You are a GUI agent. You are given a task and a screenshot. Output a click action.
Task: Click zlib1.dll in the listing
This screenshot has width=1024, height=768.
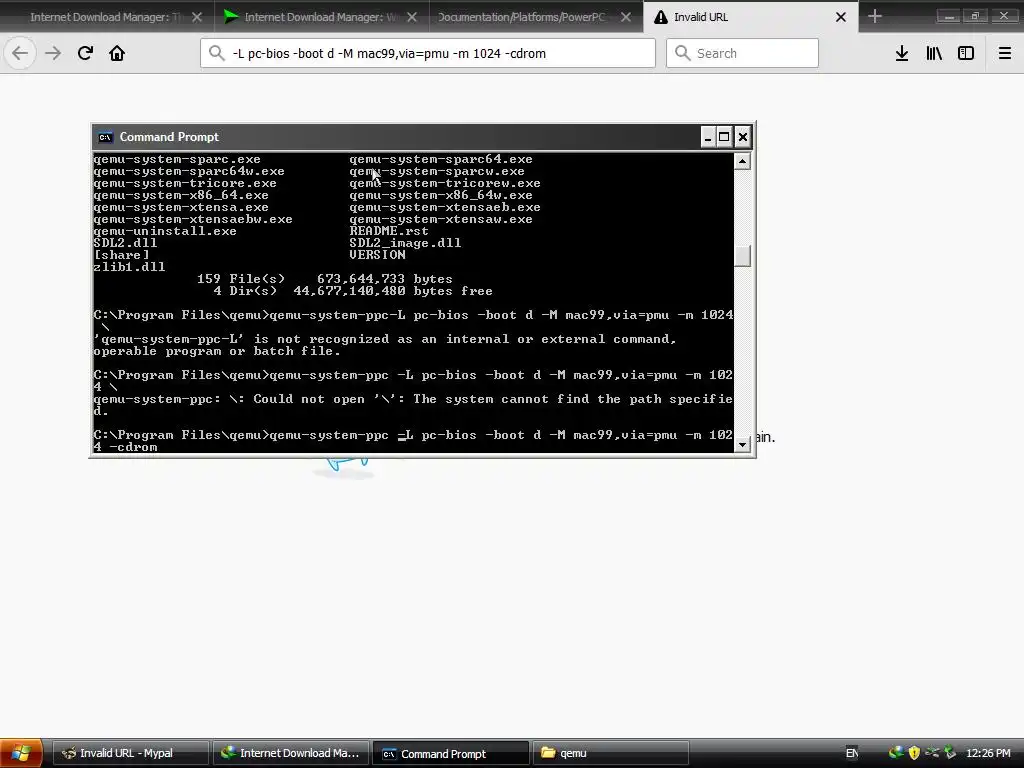[129, 267]
